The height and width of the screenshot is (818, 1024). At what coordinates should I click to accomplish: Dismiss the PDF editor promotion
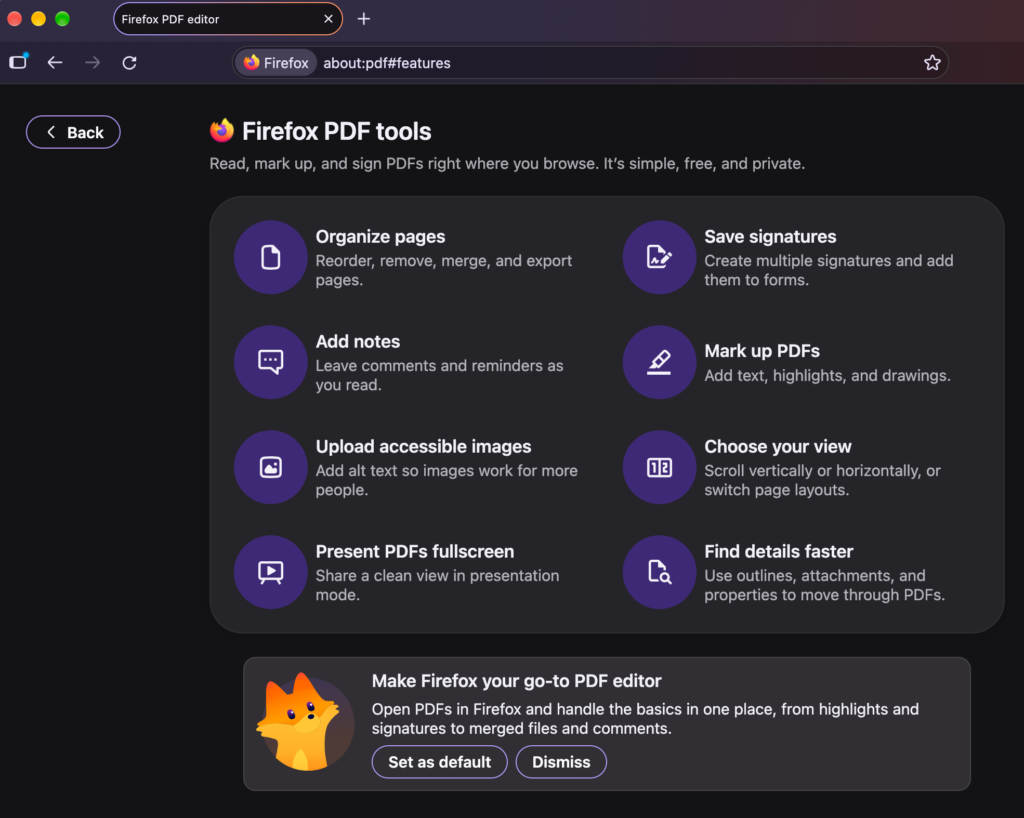pos(561,762)
